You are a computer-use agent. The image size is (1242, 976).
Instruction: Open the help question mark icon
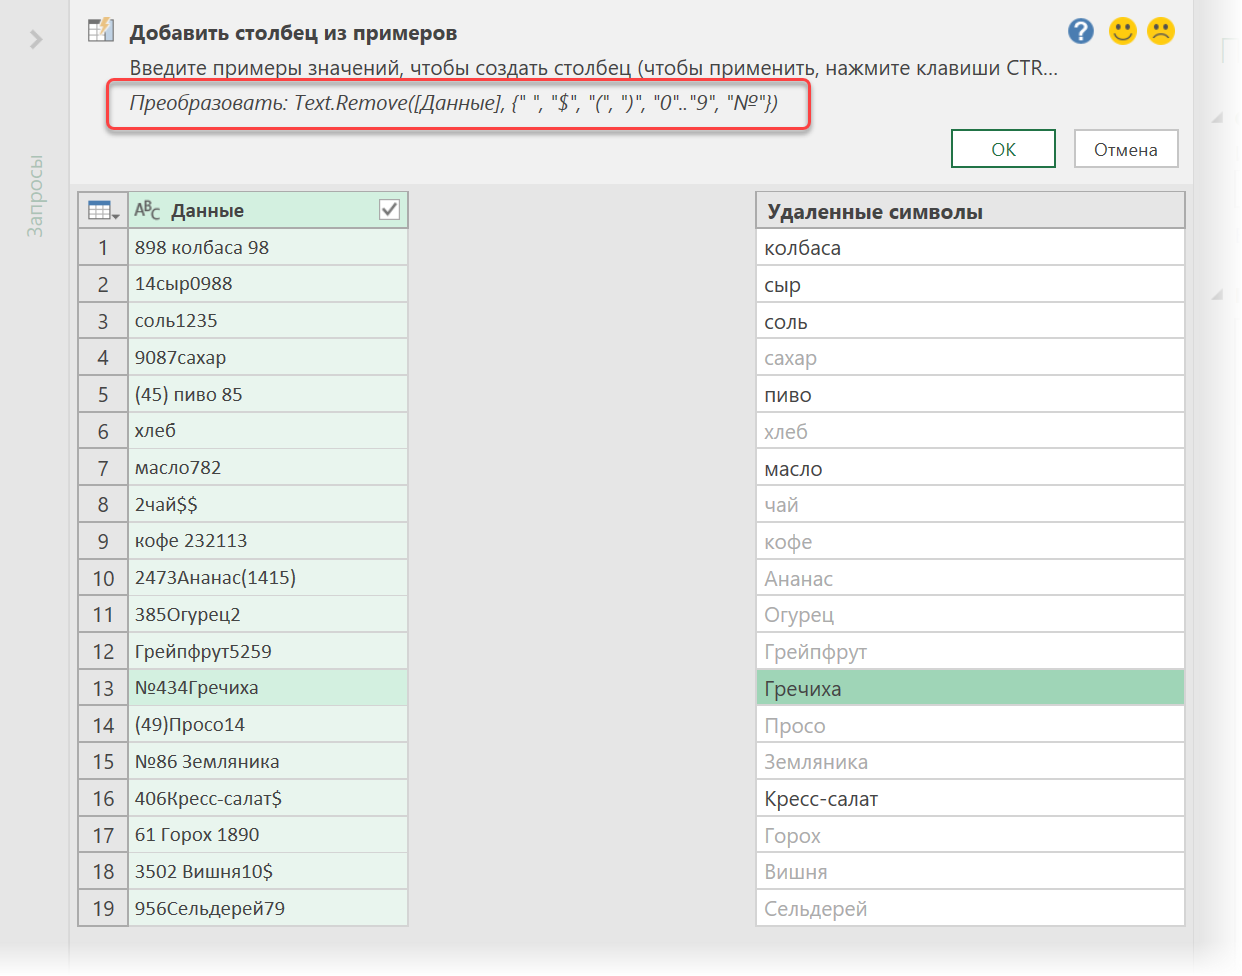(x=1081, y=32)
